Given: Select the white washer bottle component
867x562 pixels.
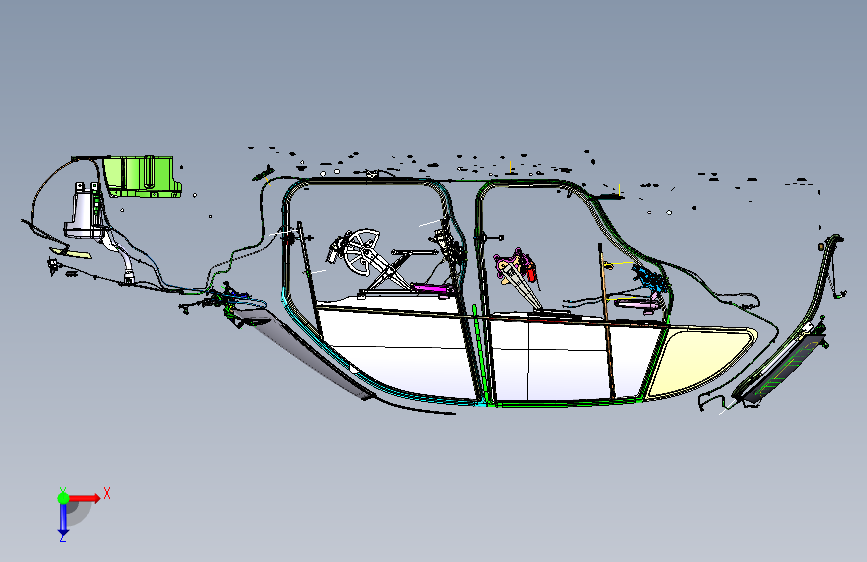Looking at the screenshot, I should [x=85, y=211].
